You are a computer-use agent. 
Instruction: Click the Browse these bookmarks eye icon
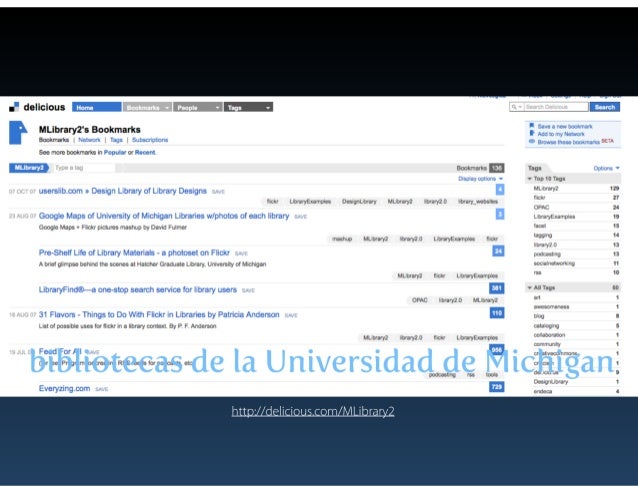[x=531, y=142]
